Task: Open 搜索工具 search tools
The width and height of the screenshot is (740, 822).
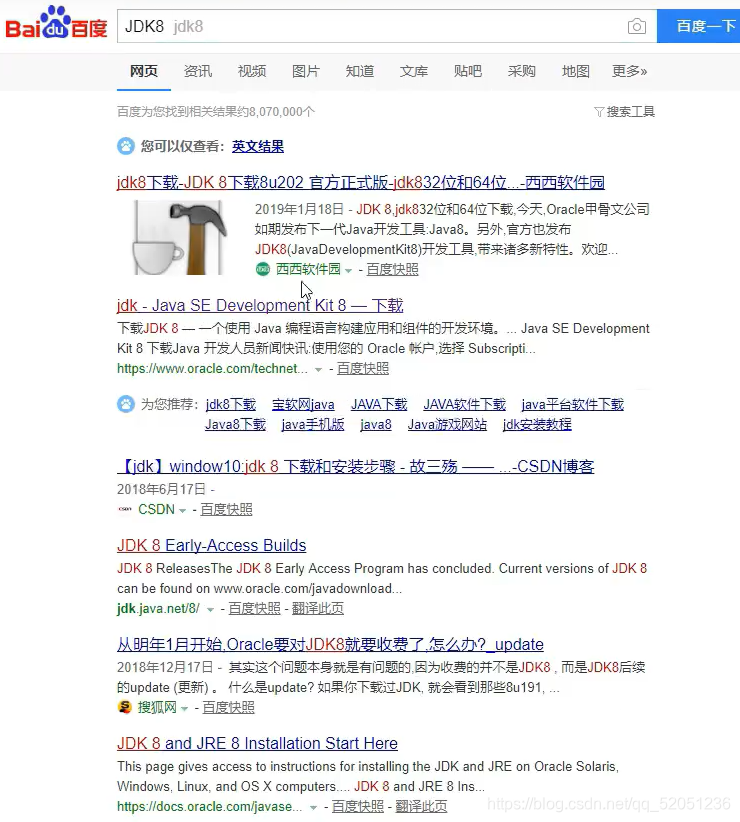Action: coord(630,112)
